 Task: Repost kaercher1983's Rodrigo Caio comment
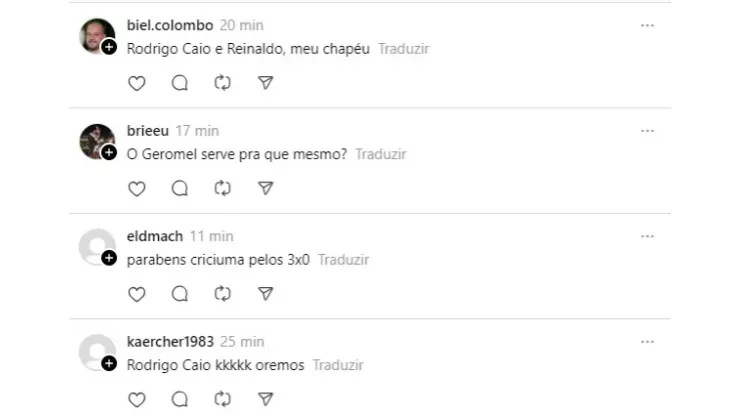pyautogui.click(x=223, y=400)
